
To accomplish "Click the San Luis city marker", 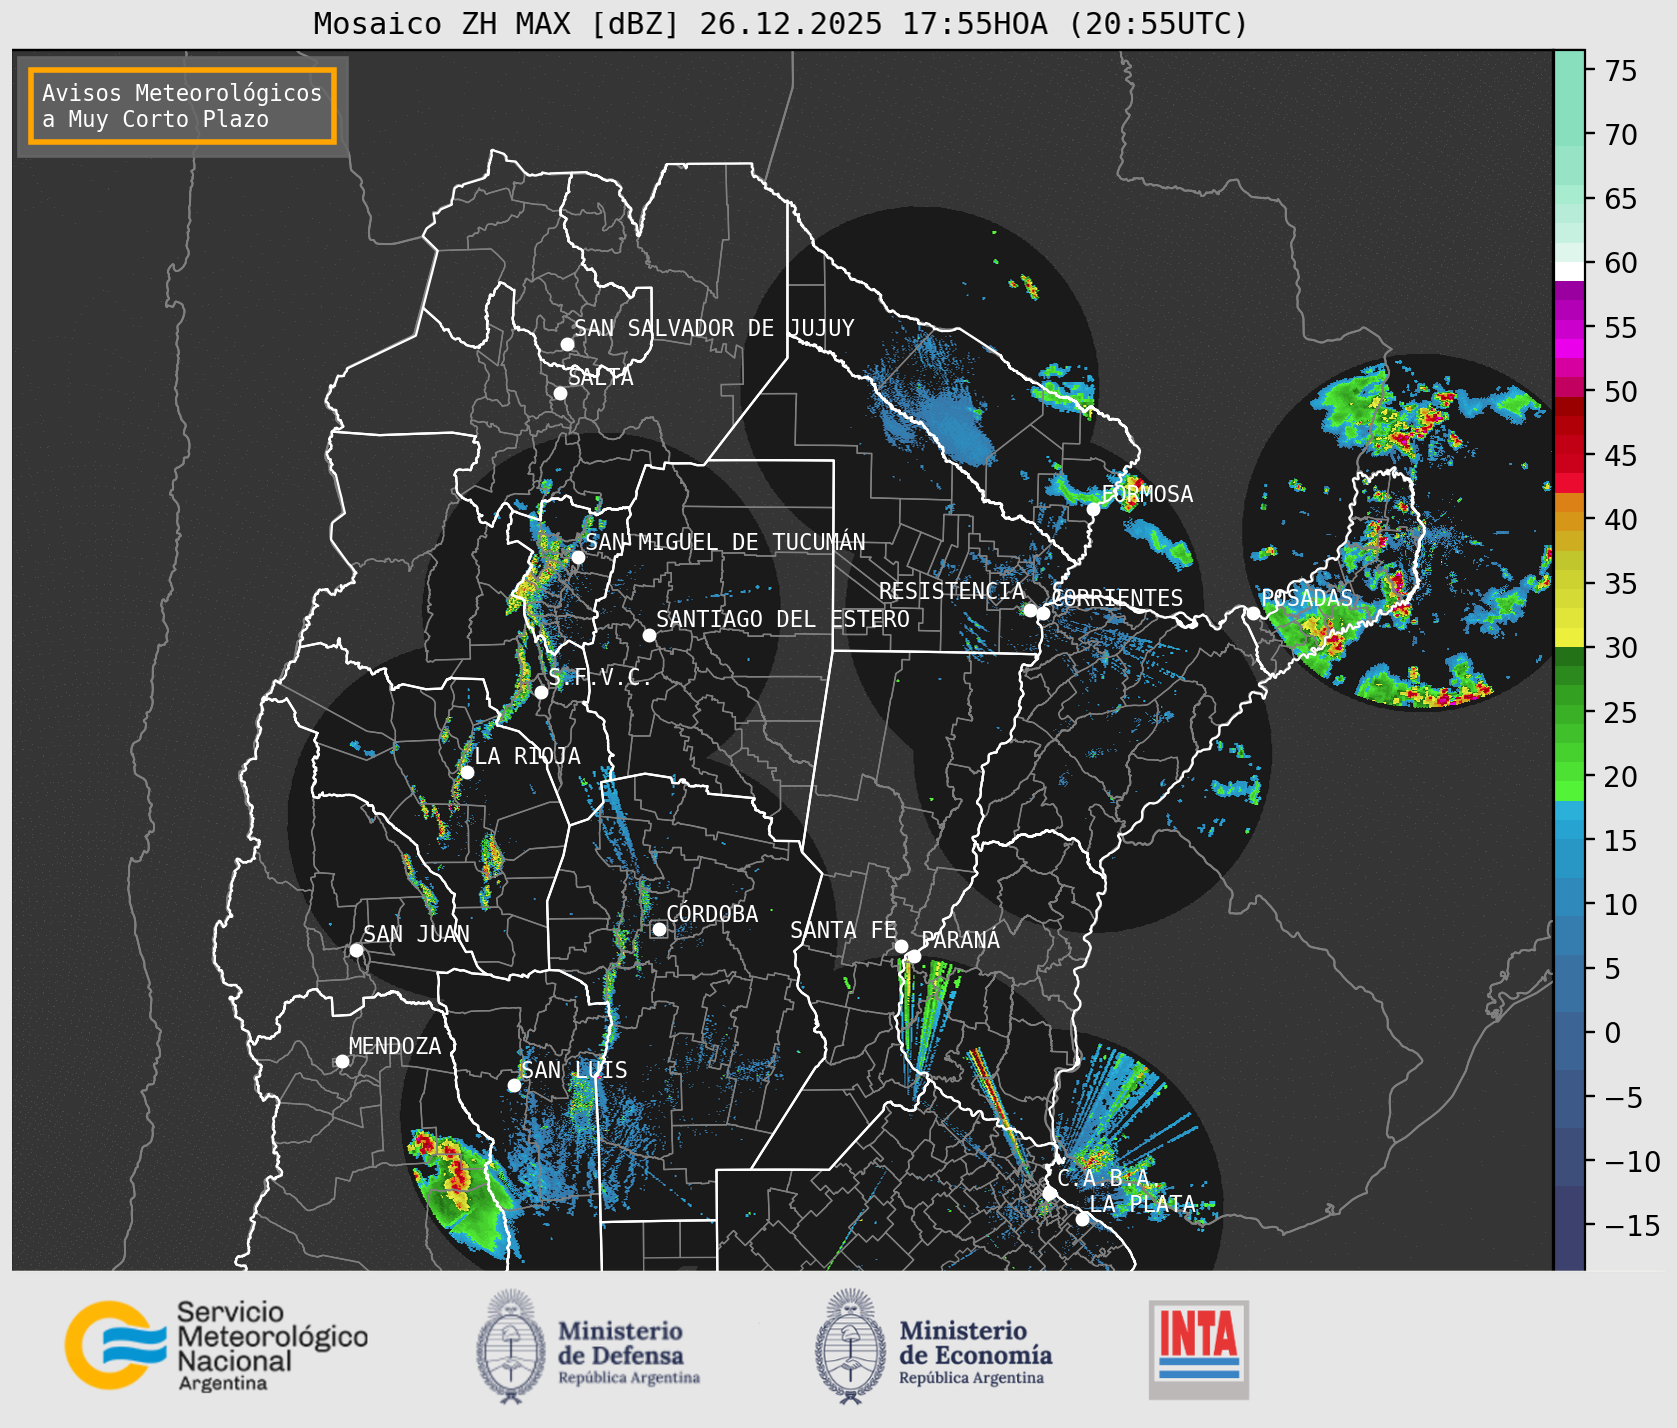I will (514, 1085).
